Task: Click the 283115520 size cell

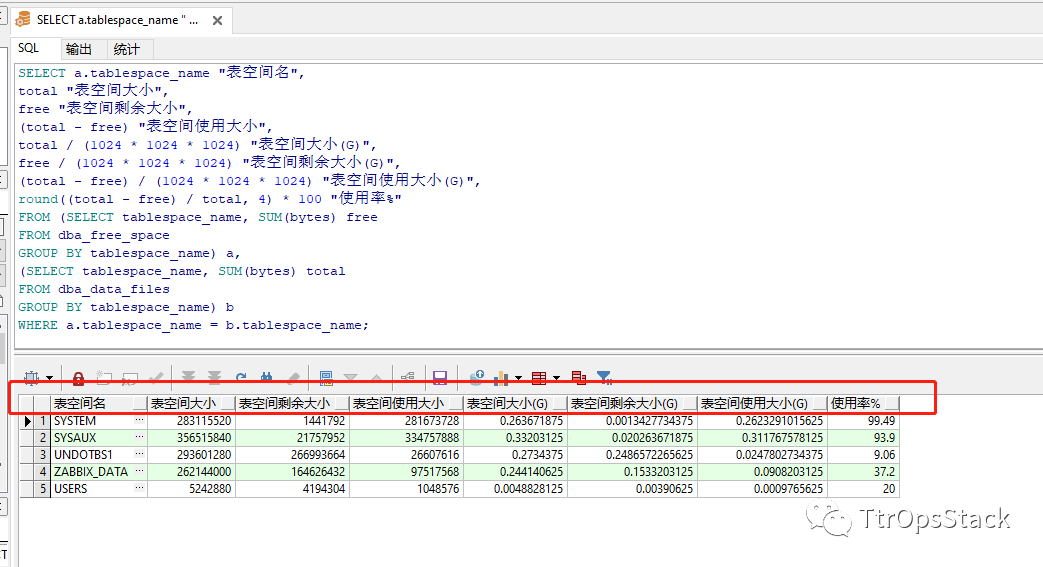Action: [x=191, y=421]
